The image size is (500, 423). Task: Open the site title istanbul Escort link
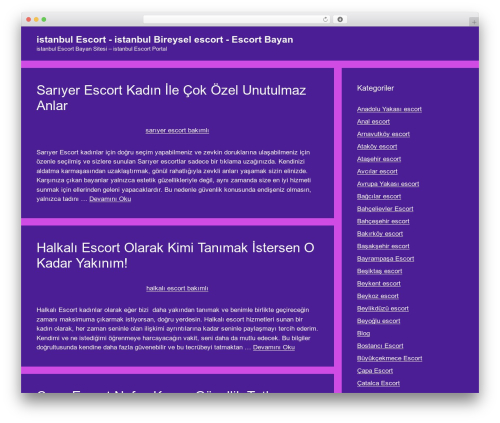point(165,40)
